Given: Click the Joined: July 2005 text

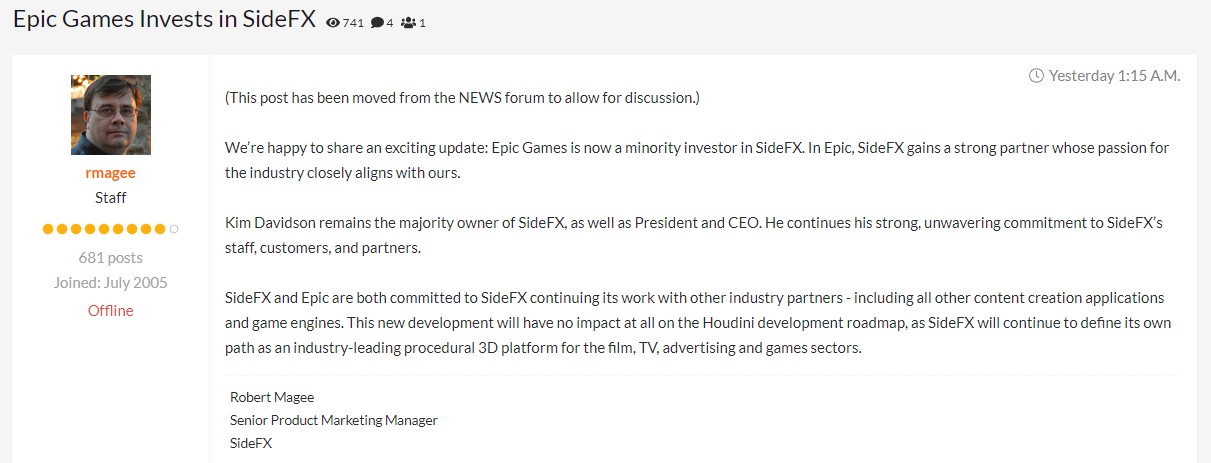Looking at the screenshot, I should coord(111,282).
